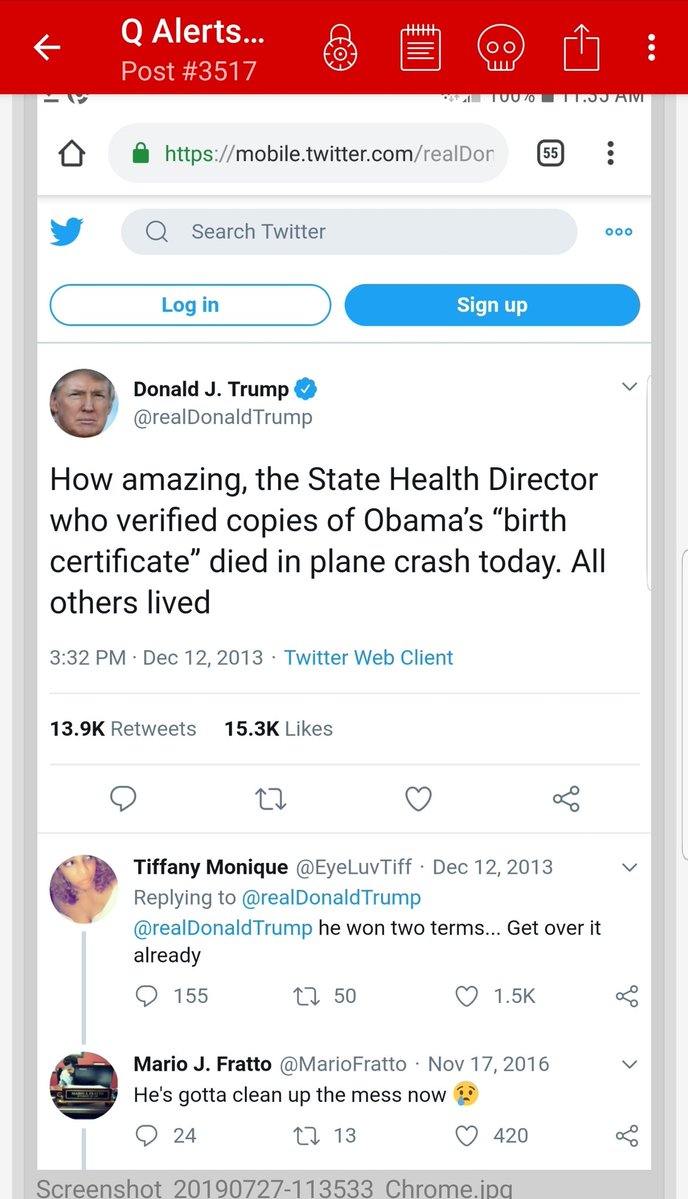Open Tiffany Monique's profile picture

(x=84, y=888)
